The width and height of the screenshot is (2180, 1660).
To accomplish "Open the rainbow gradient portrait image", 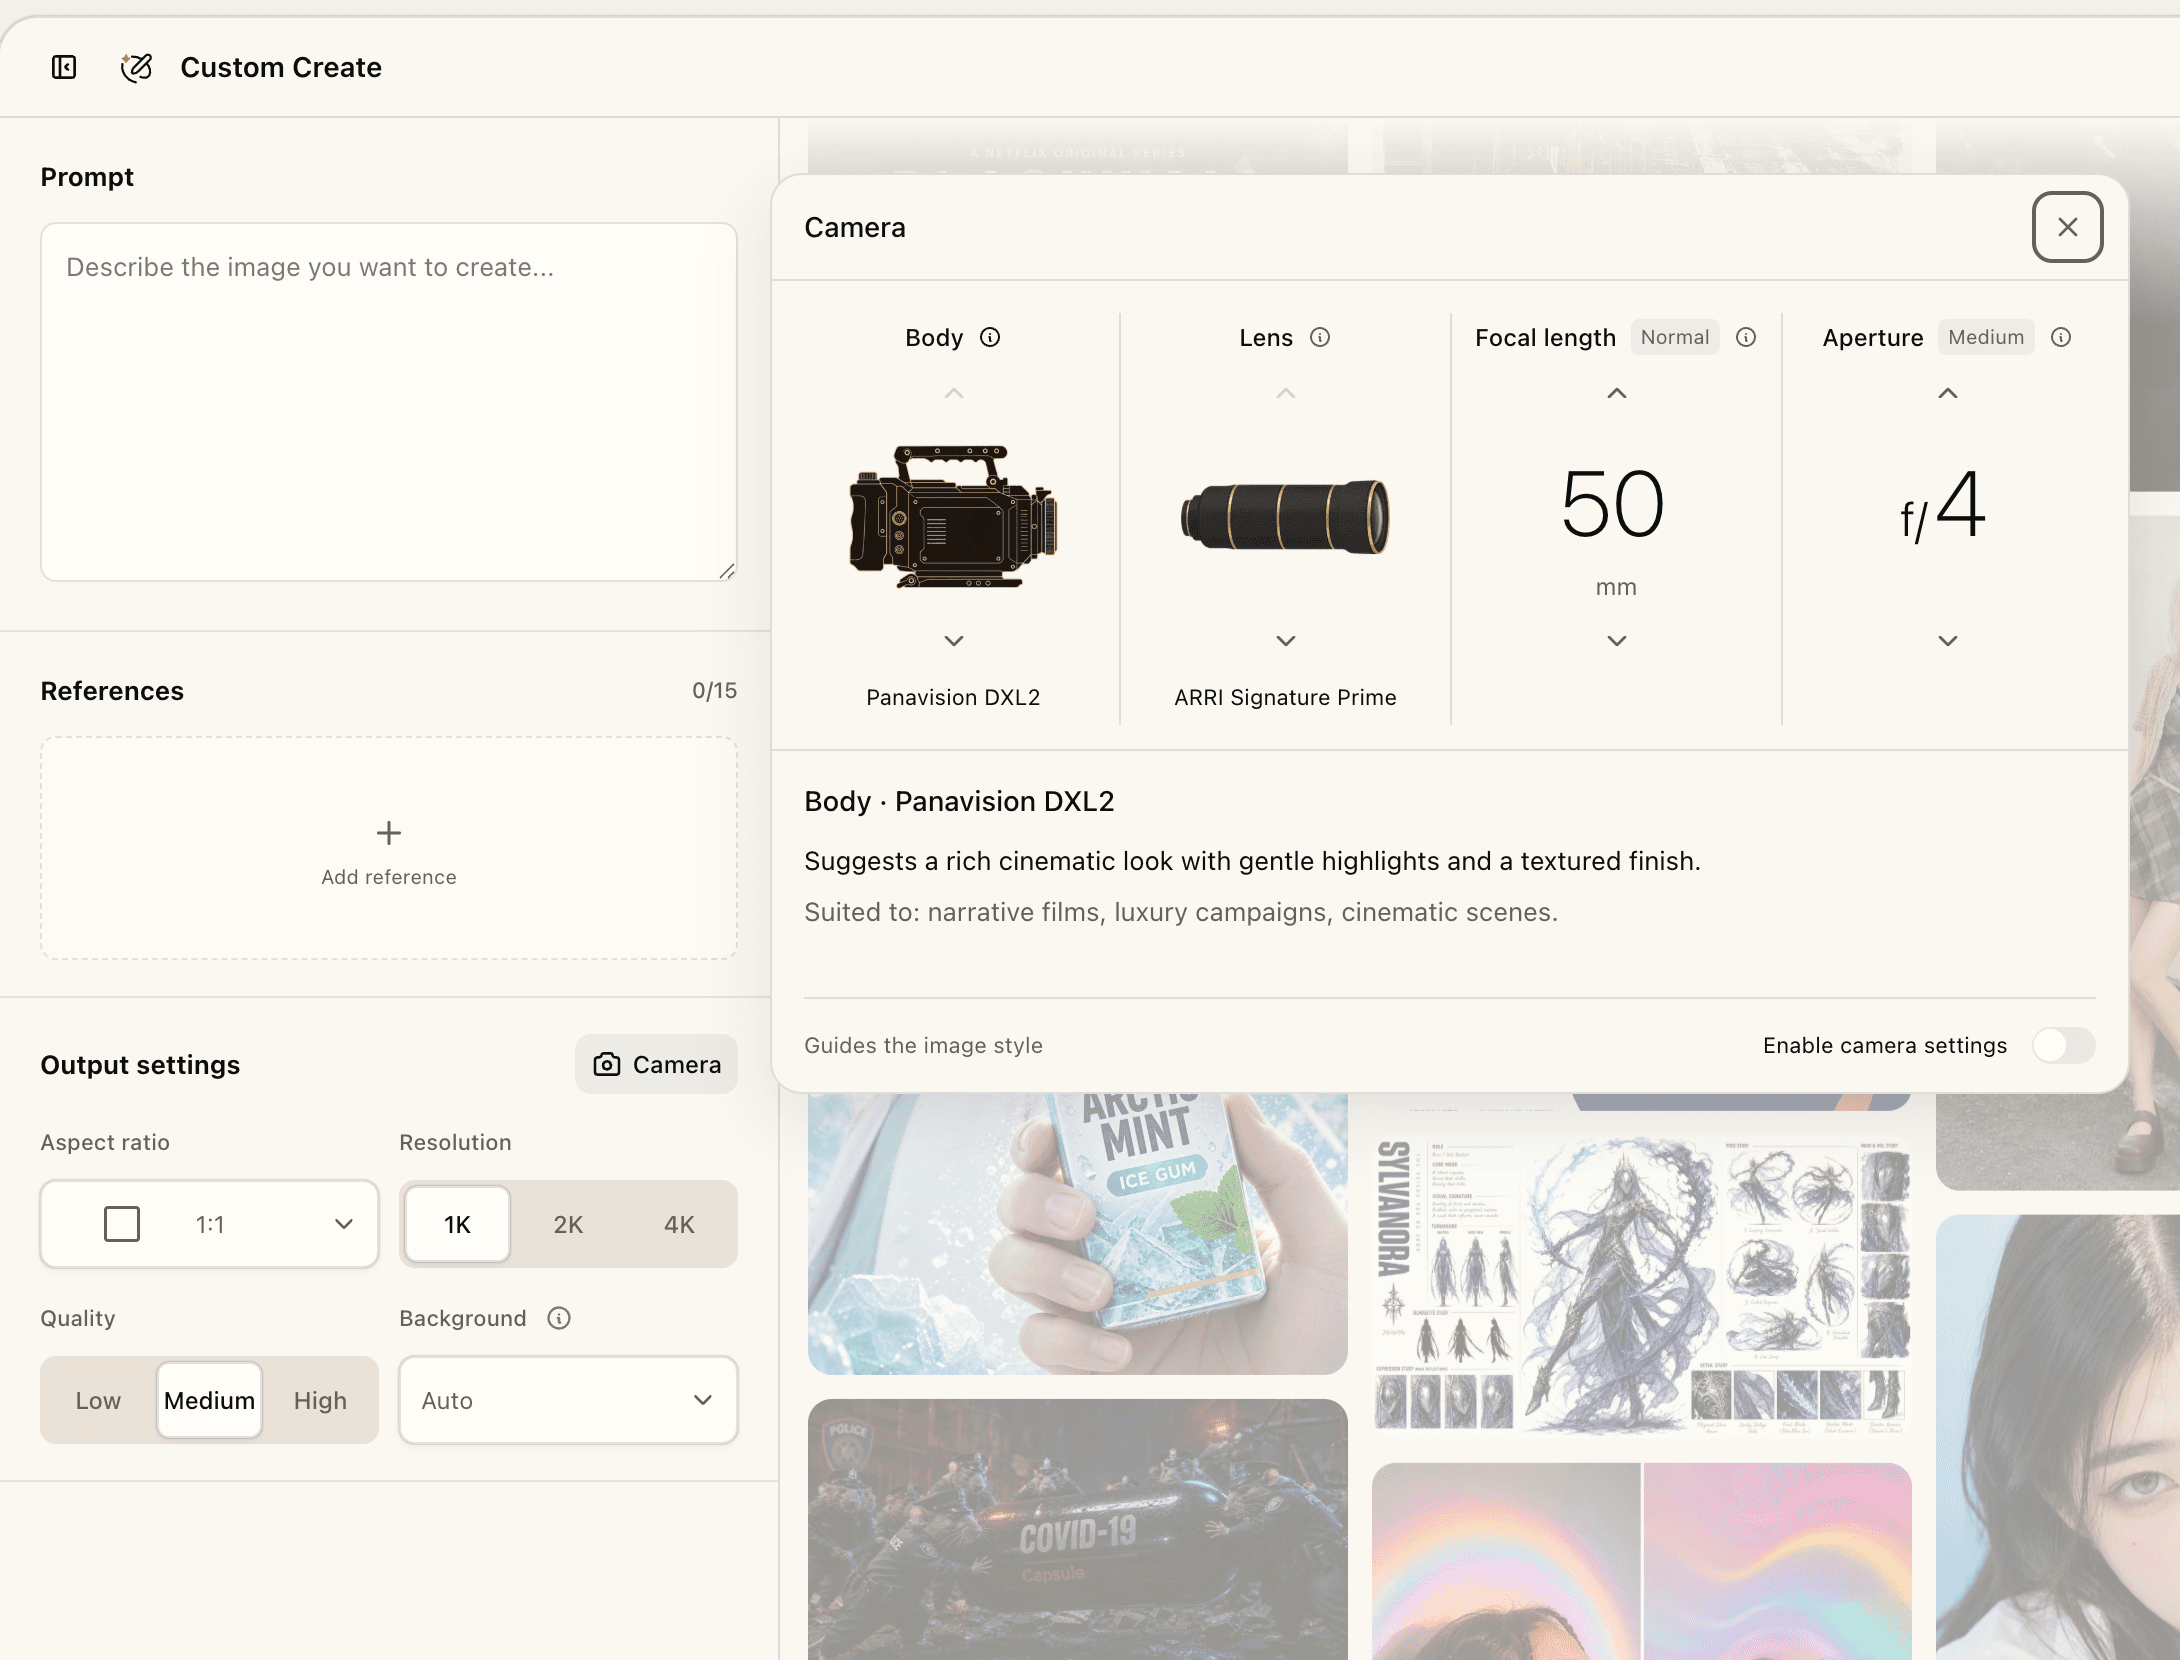I will [1642, 1562].
